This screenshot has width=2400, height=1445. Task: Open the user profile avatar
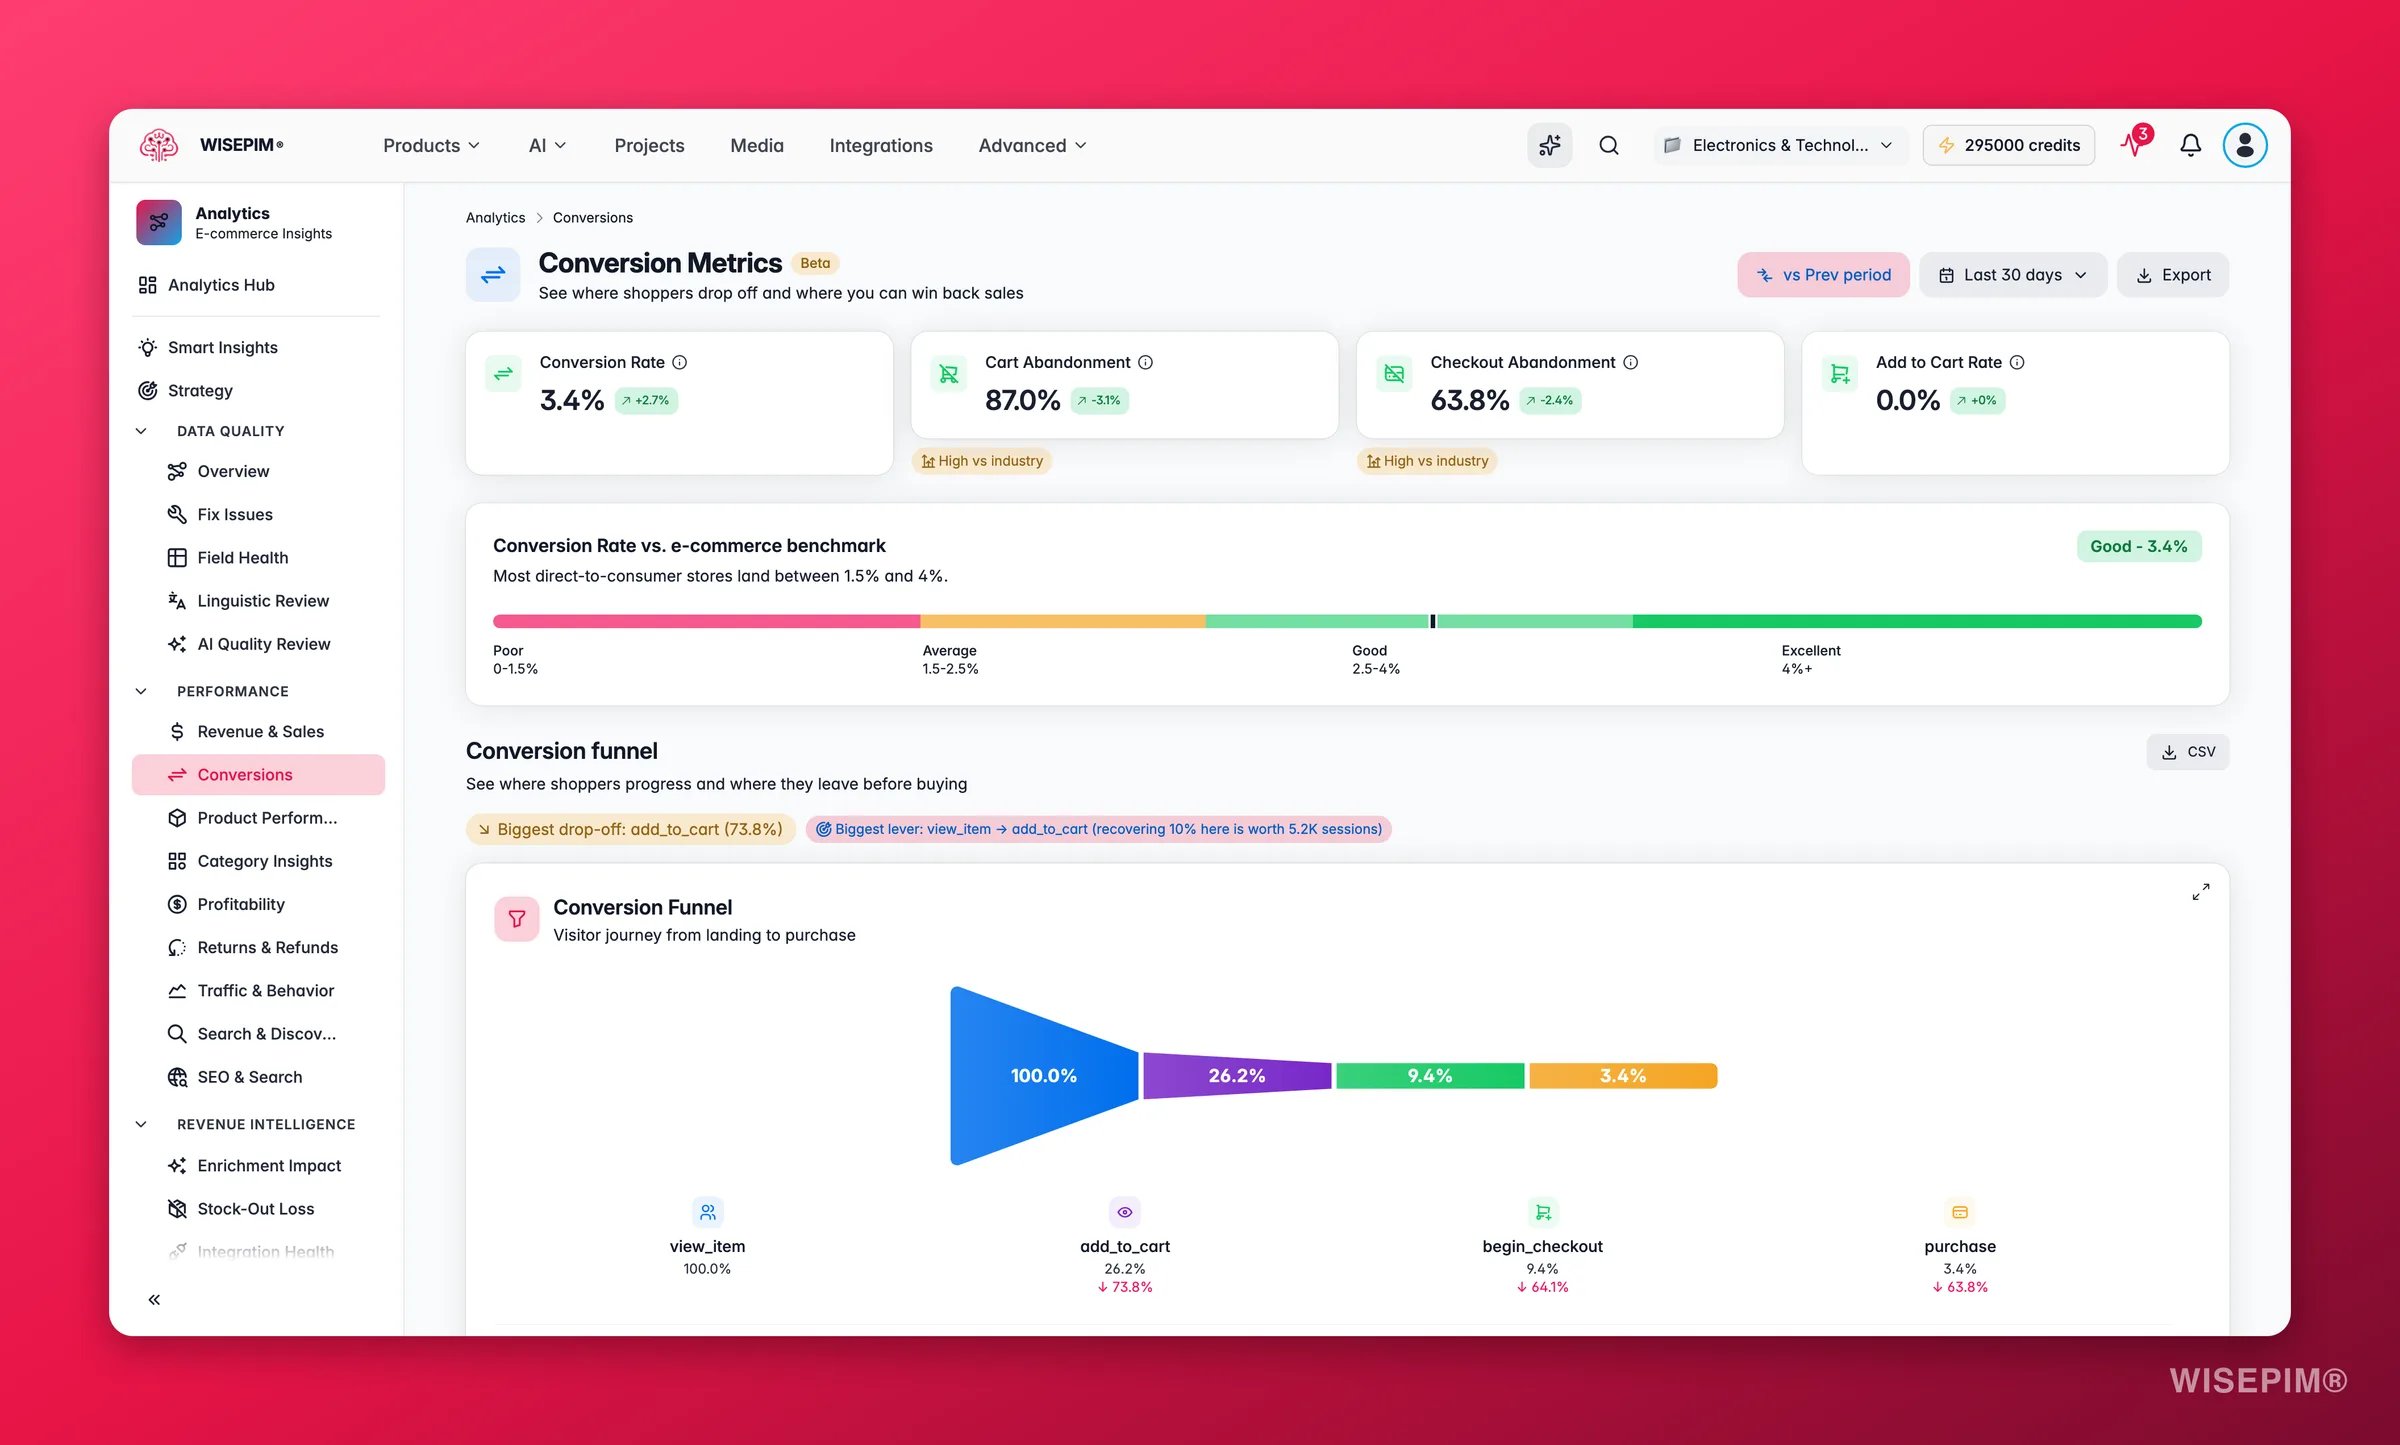tap(2245, 145)
